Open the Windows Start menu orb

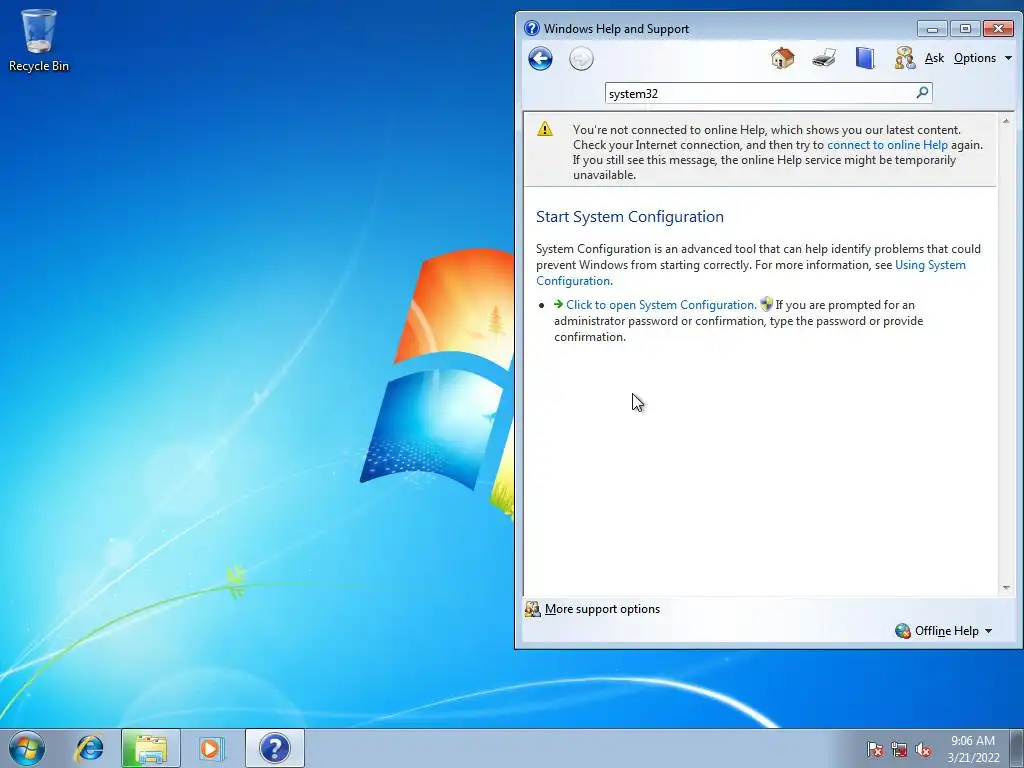point(27,748)
